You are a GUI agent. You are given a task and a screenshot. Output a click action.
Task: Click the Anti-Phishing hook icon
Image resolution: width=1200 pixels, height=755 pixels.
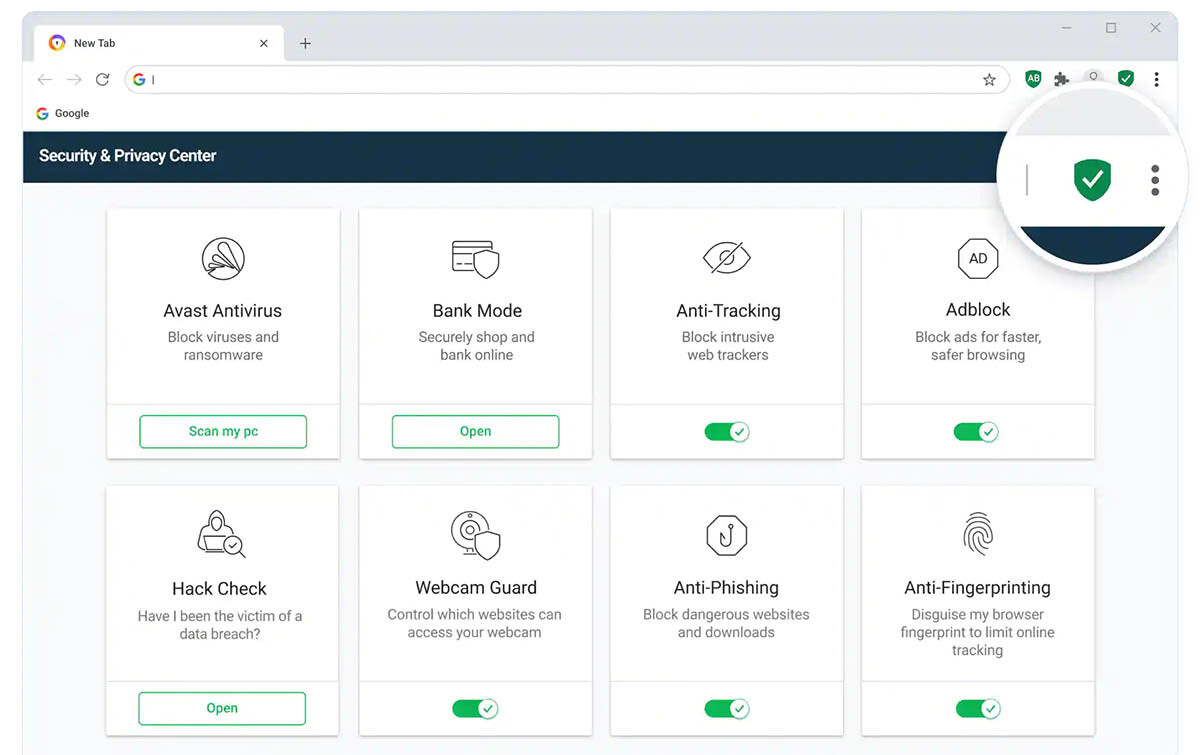(727, 535)
